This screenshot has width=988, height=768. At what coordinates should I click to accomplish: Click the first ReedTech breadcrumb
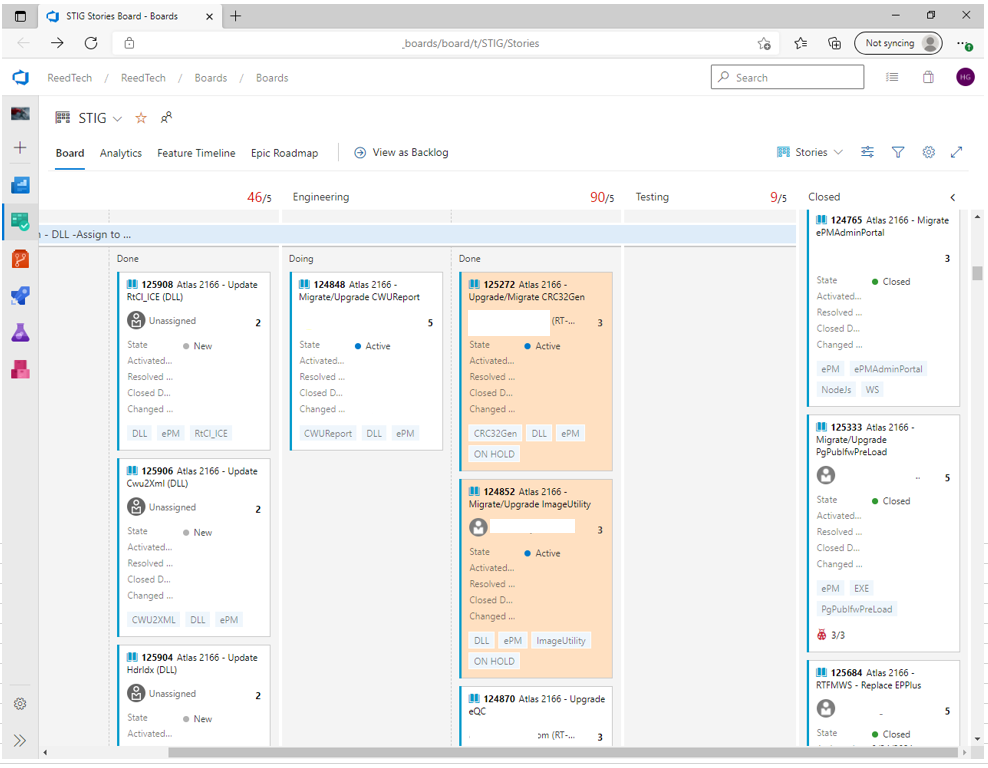69,77
